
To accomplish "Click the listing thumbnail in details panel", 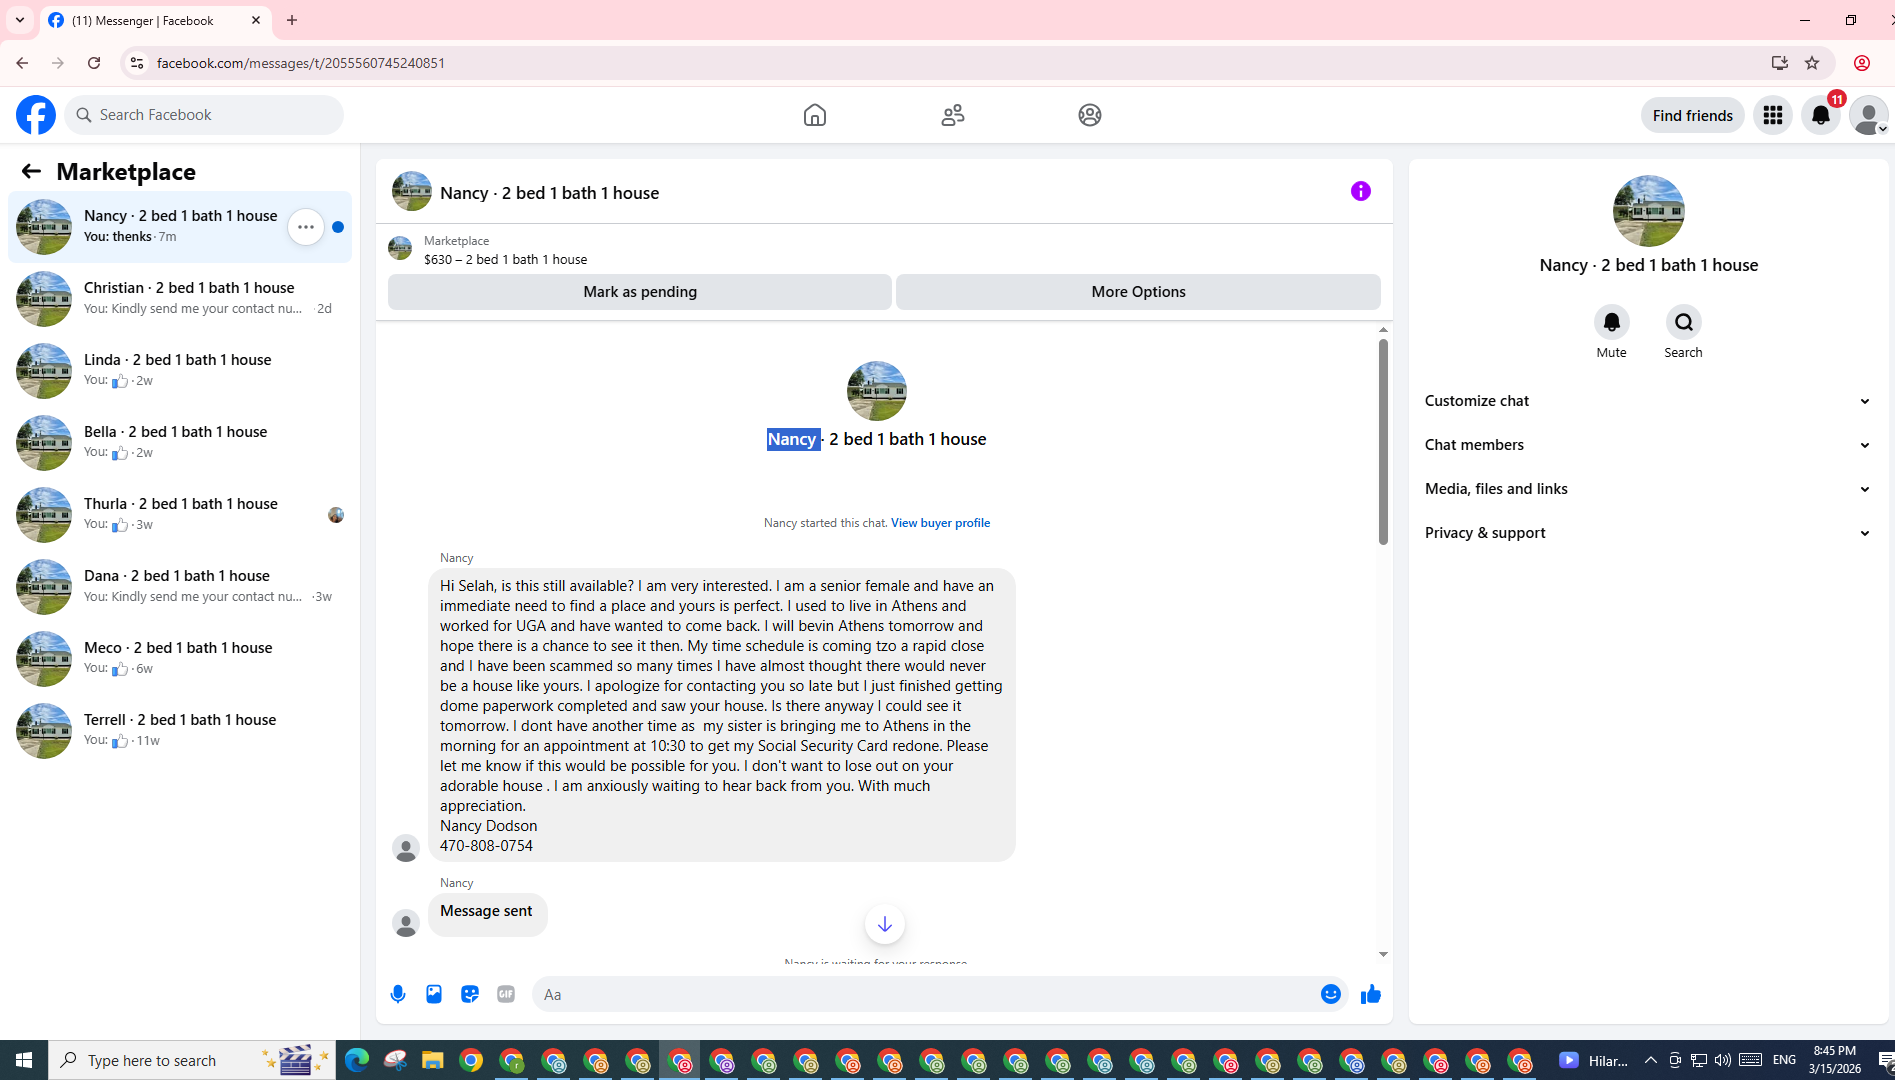I will coord(1649,211).
